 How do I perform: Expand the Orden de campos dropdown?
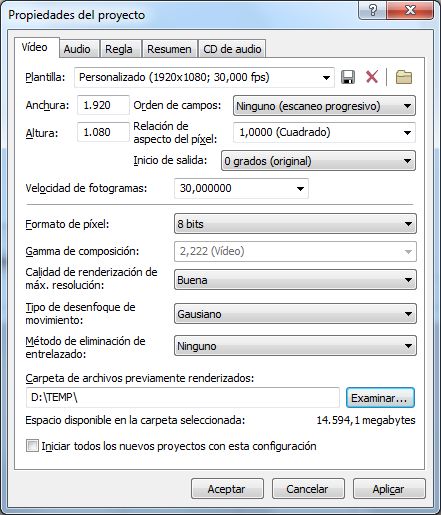324,106
